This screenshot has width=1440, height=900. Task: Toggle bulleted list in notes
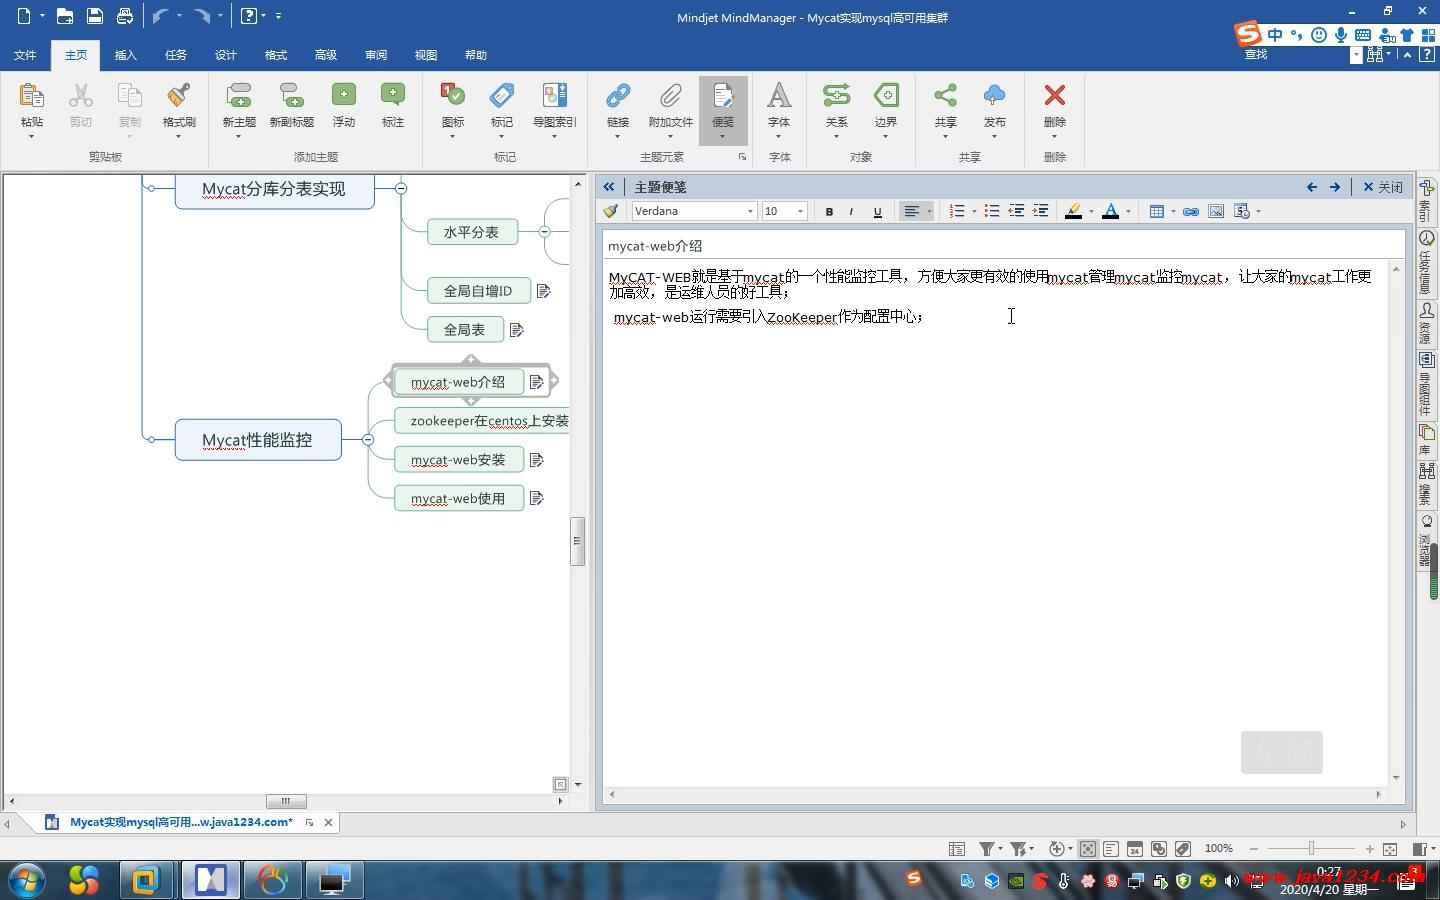(992, 211)
